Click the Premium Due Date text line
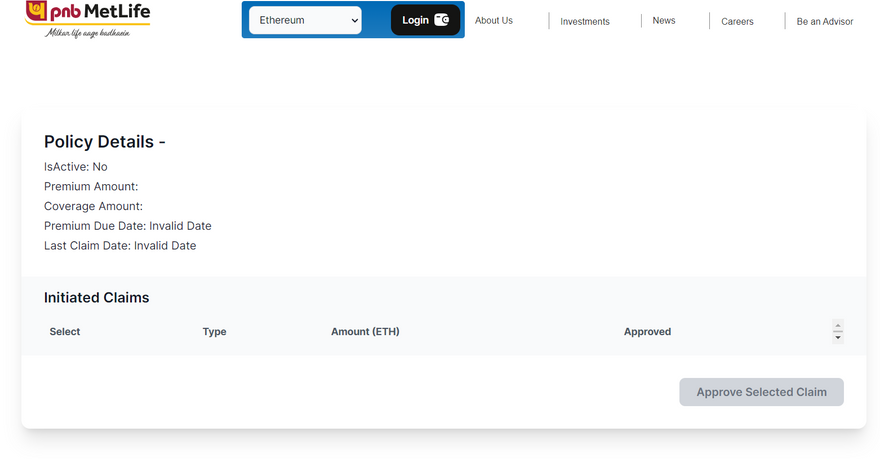Viewport: 880px width, 459px height. tap(127, 226)
